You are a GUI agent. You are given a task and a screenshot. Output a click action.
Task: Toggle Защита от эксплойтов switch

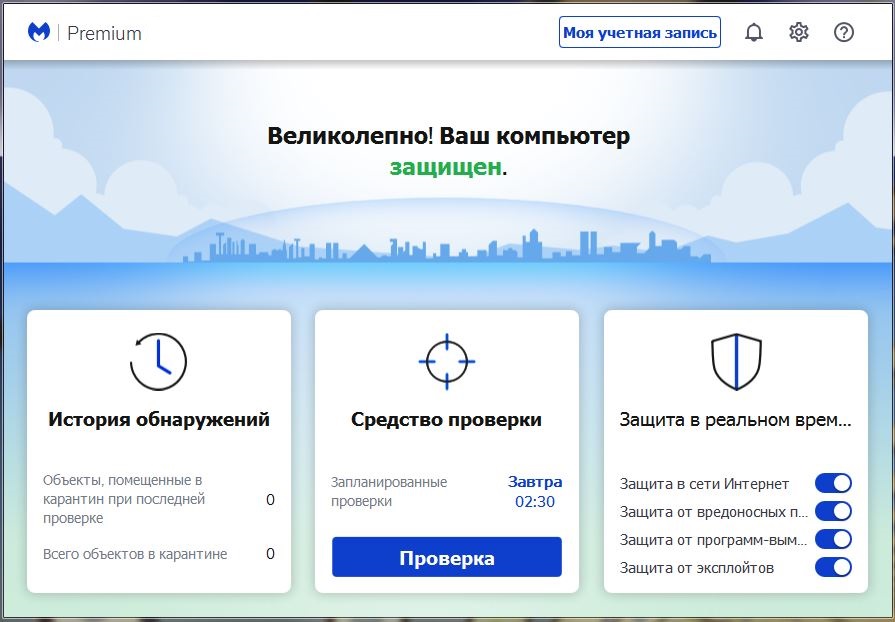833,567
